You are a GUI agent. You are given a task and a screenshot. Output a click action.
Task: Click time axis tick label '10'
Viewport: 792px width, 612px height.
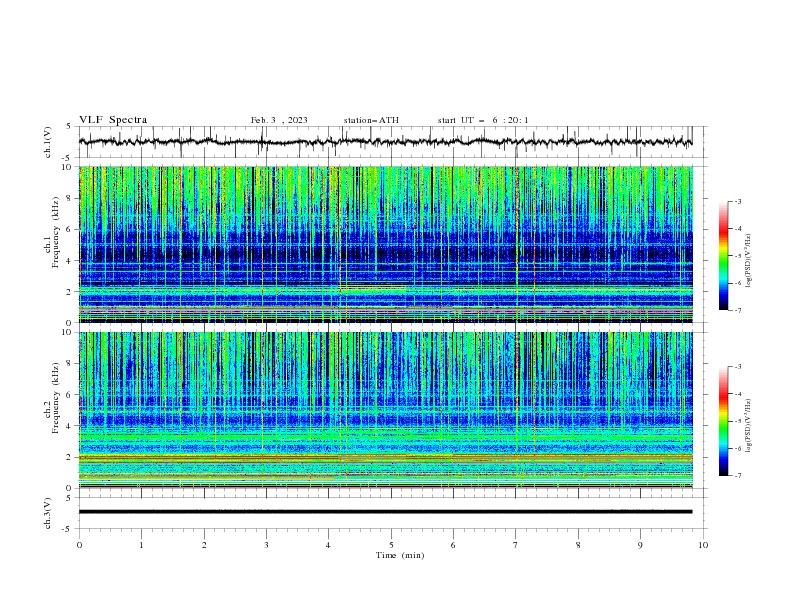(x=703, y=545)
